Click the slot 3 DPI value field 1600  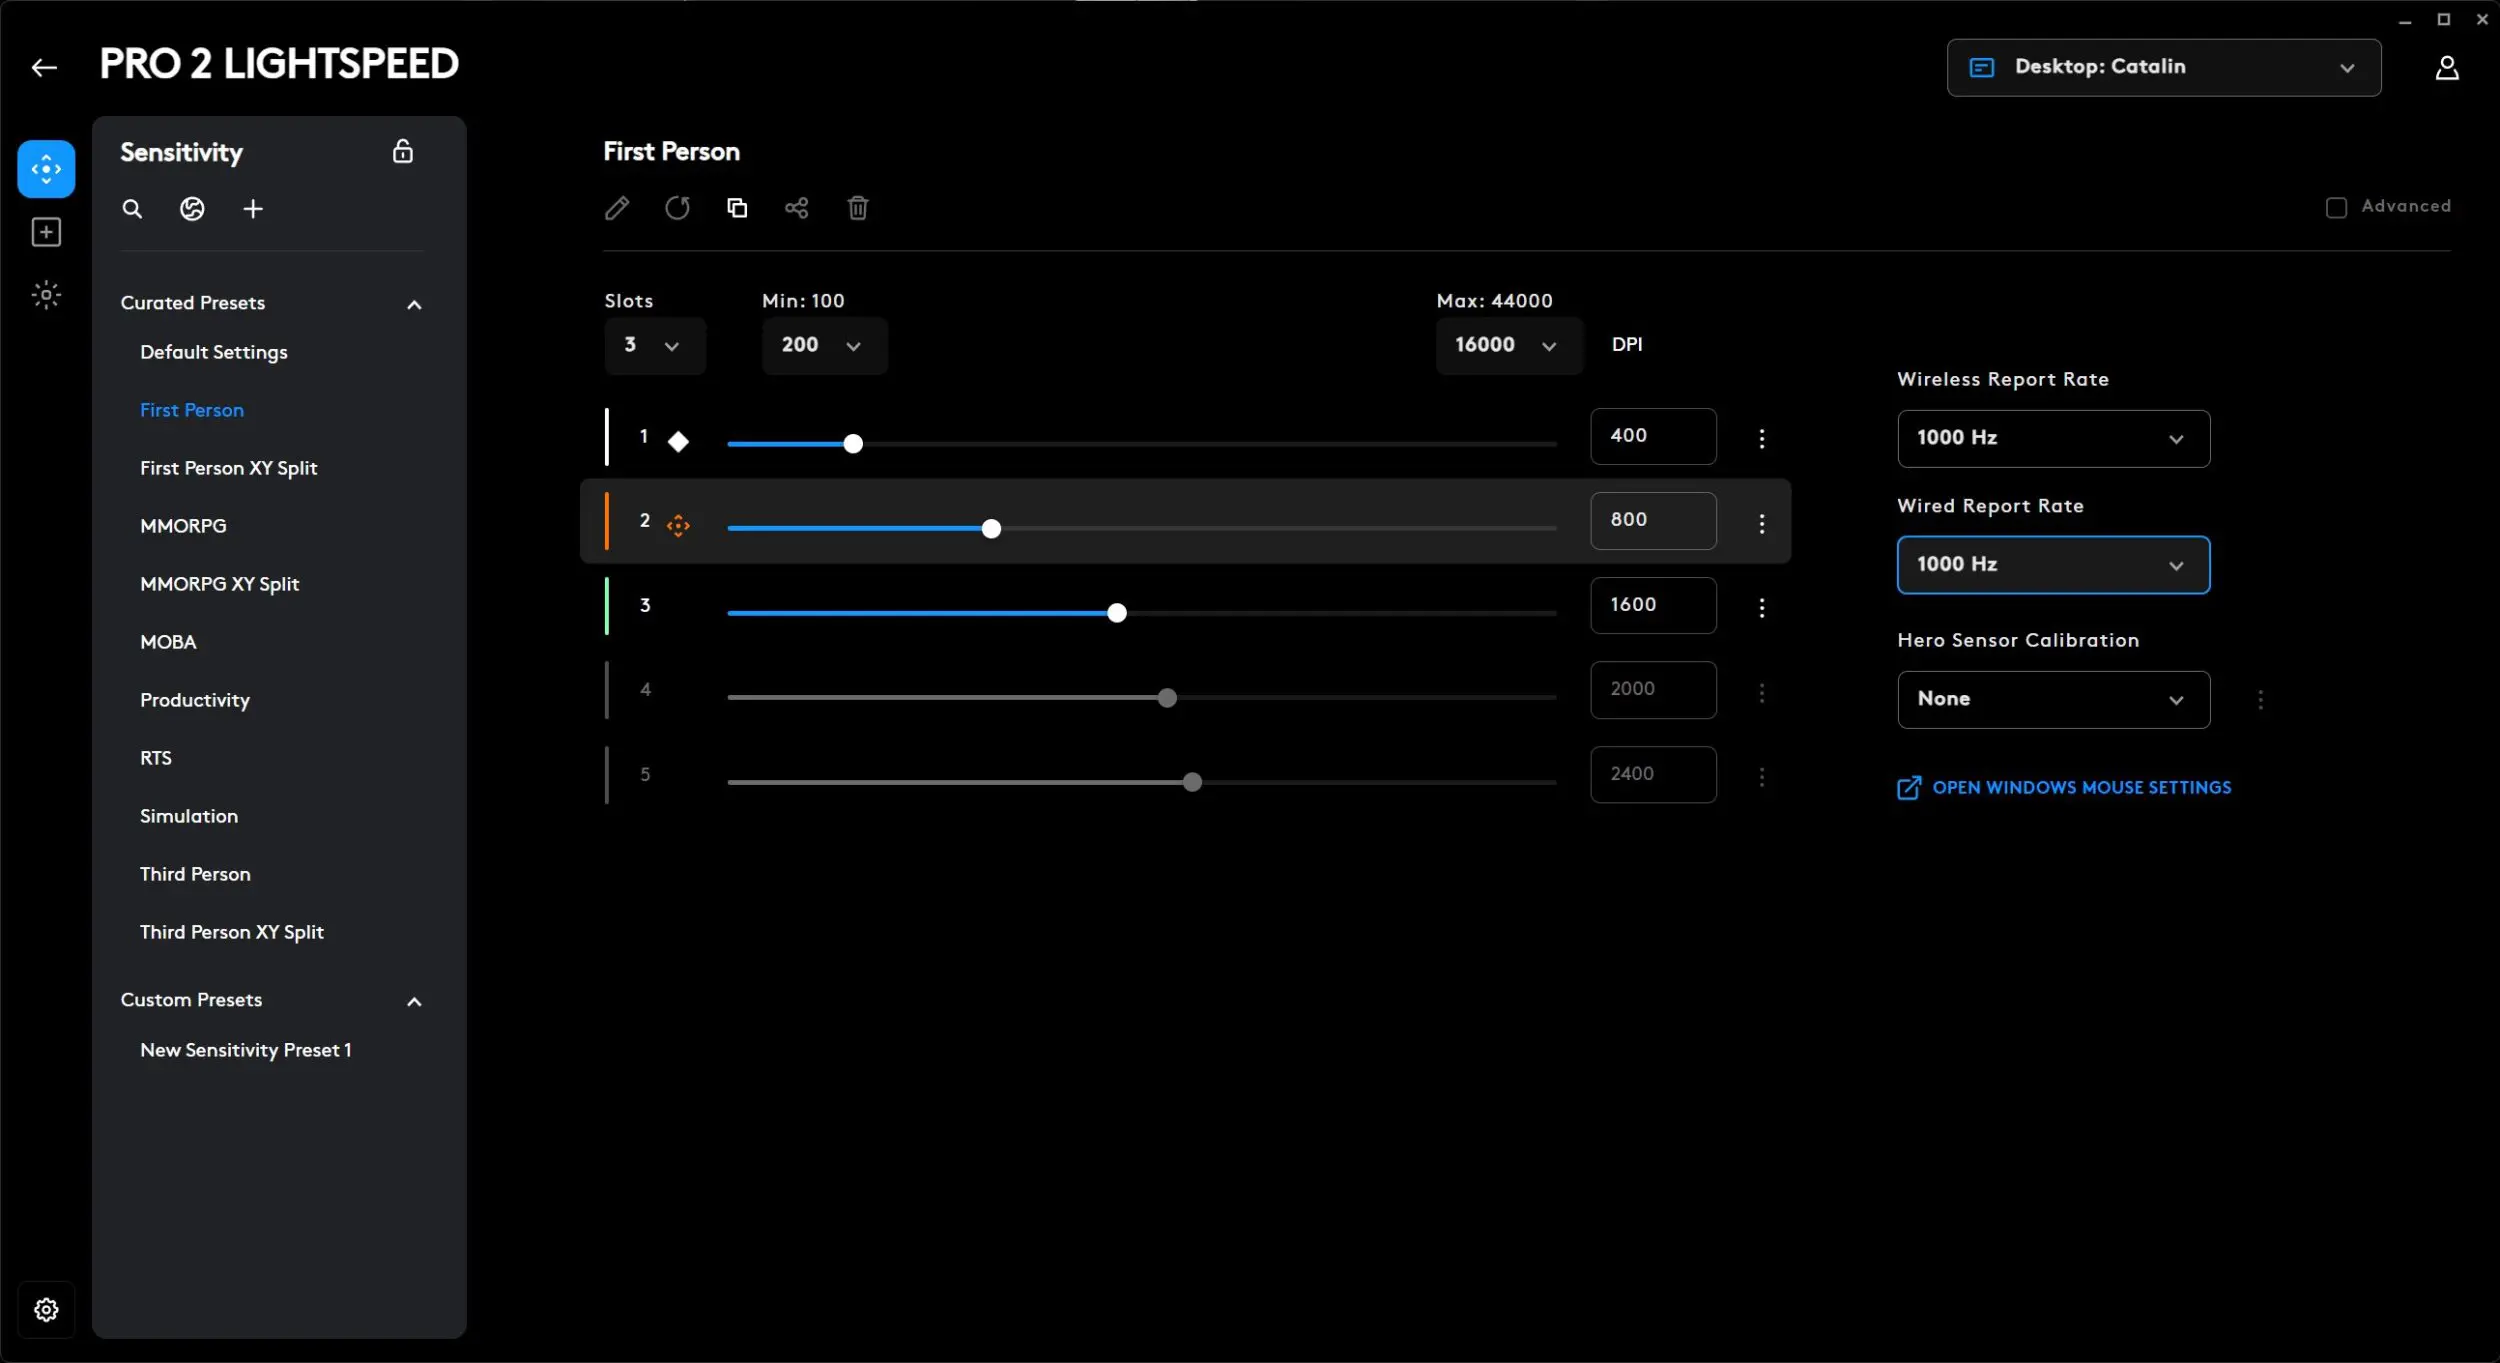tap(1653, 605)
